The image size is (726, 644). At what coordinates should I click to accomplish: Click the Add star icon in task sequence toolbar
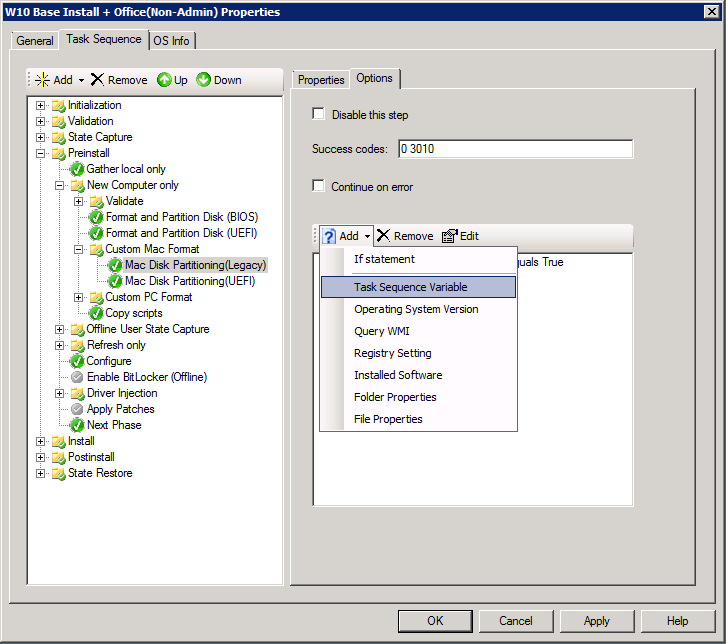(42, 80)
